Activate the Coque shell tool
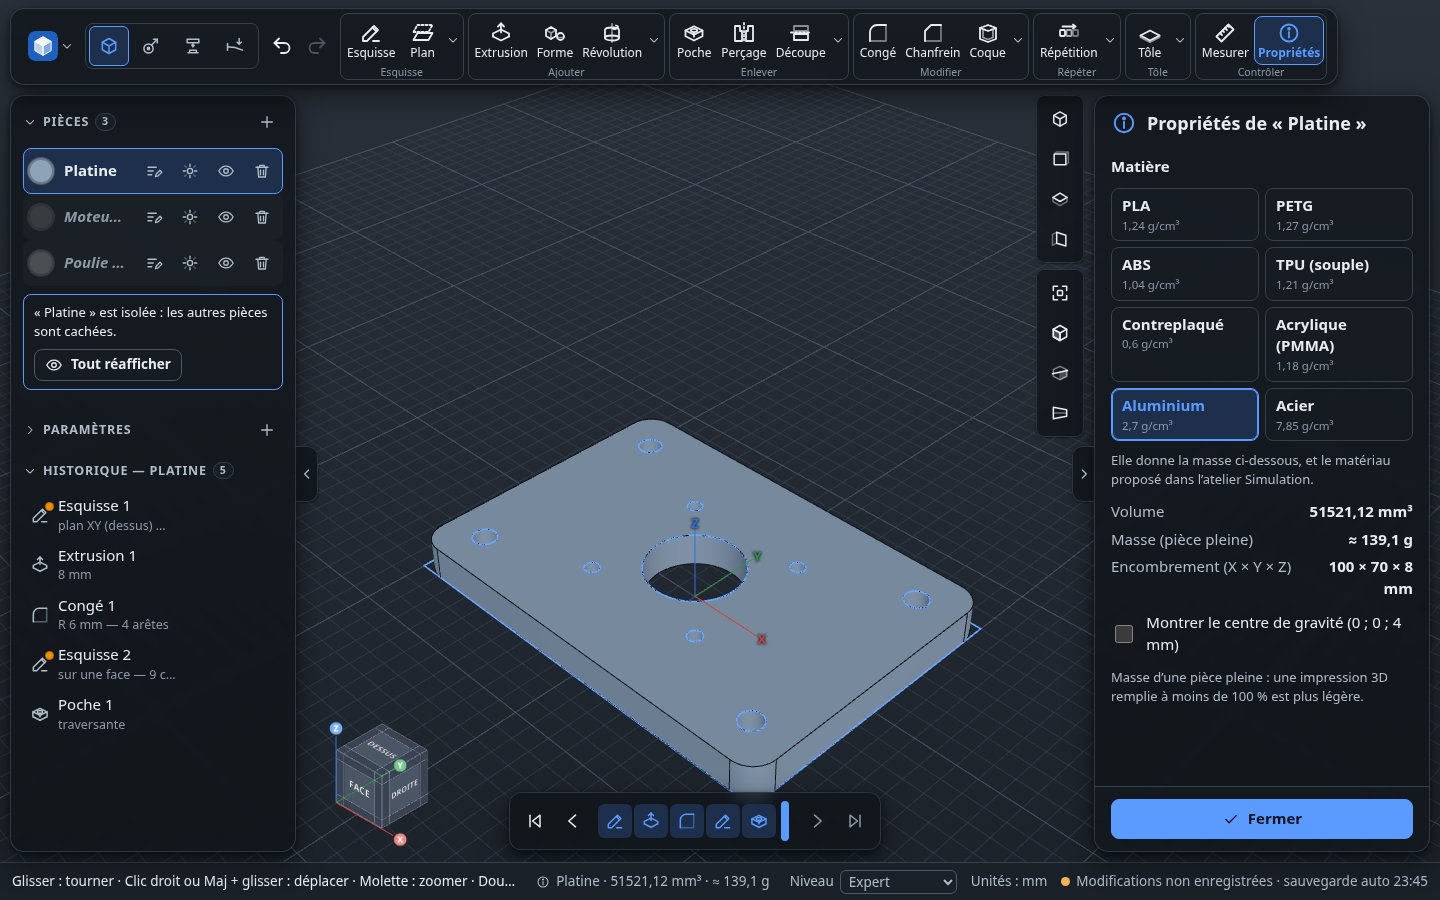Viewport: 1440px width, 900px height. coord(987,41)
